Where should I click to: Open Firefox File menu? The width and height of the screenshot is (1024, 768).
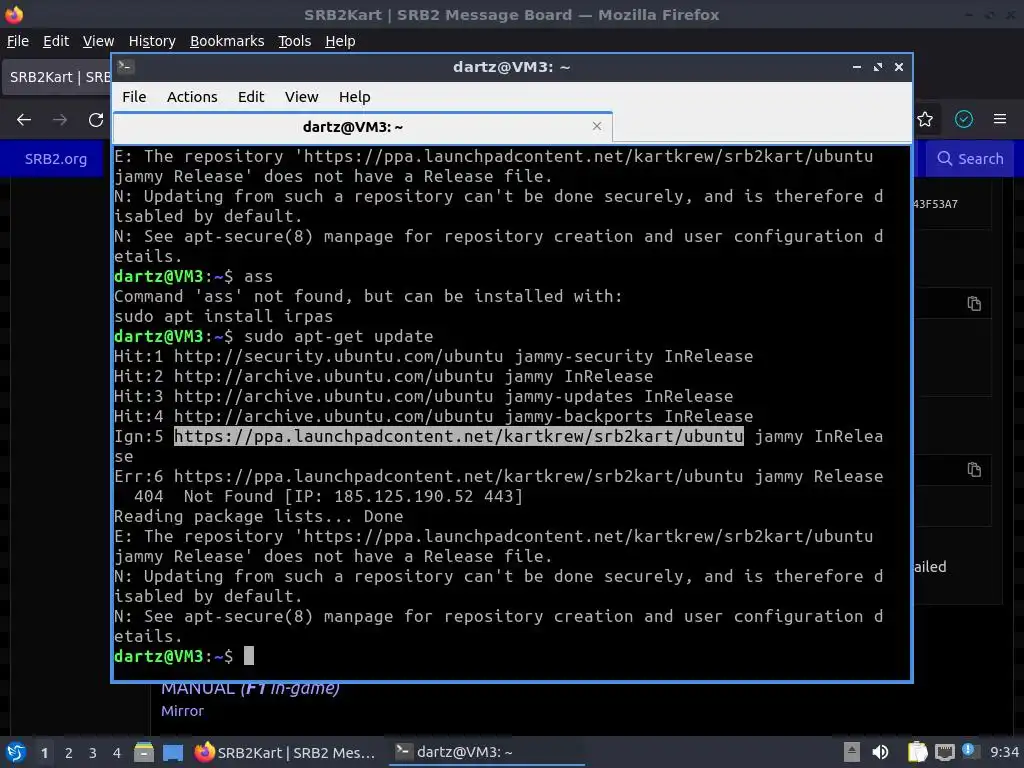click(x=18, y=41)
